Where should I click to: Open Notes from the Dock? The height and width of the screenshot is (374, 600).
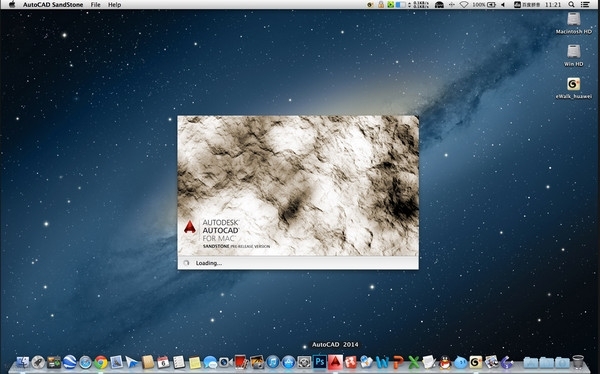coord(195,362)
